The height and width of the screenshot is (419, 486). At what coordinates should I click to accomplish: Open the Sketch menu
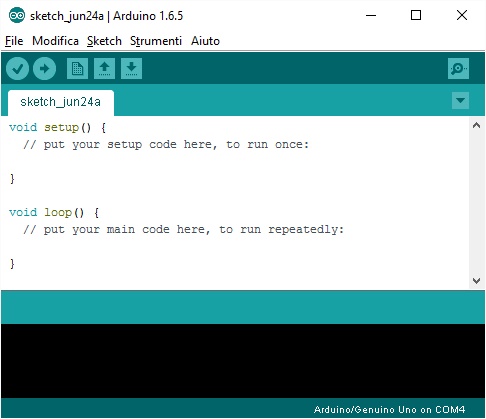click(104, 41)
